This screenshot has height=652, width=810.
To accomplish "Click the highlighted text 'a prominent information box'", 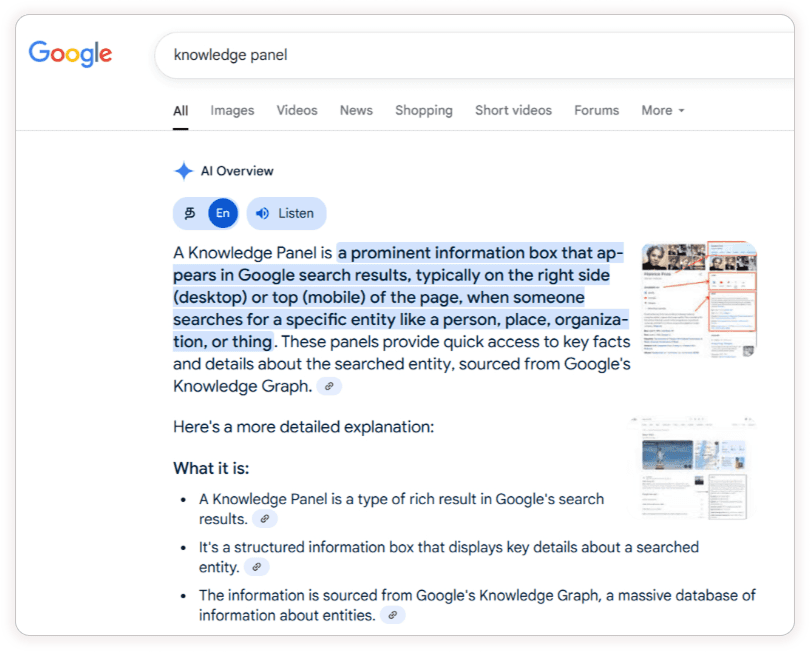I will tap(447, 253).
